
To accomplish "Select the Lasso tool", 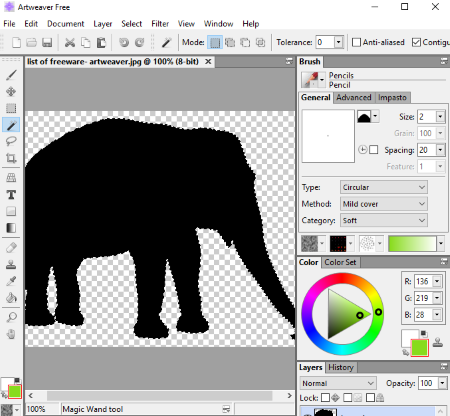I will tap(11, 141).
